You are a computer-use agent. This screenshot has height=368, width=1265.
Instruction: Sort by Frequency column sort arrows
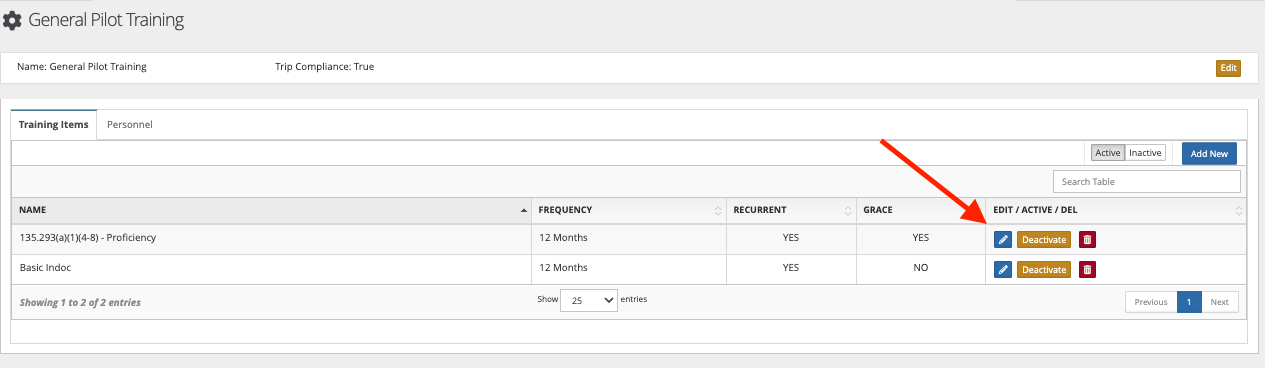point(717,210)
